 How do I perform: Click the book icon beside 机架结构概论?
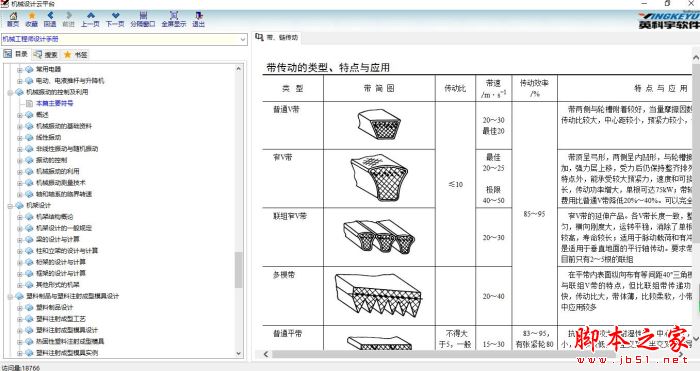coord(29,217)
